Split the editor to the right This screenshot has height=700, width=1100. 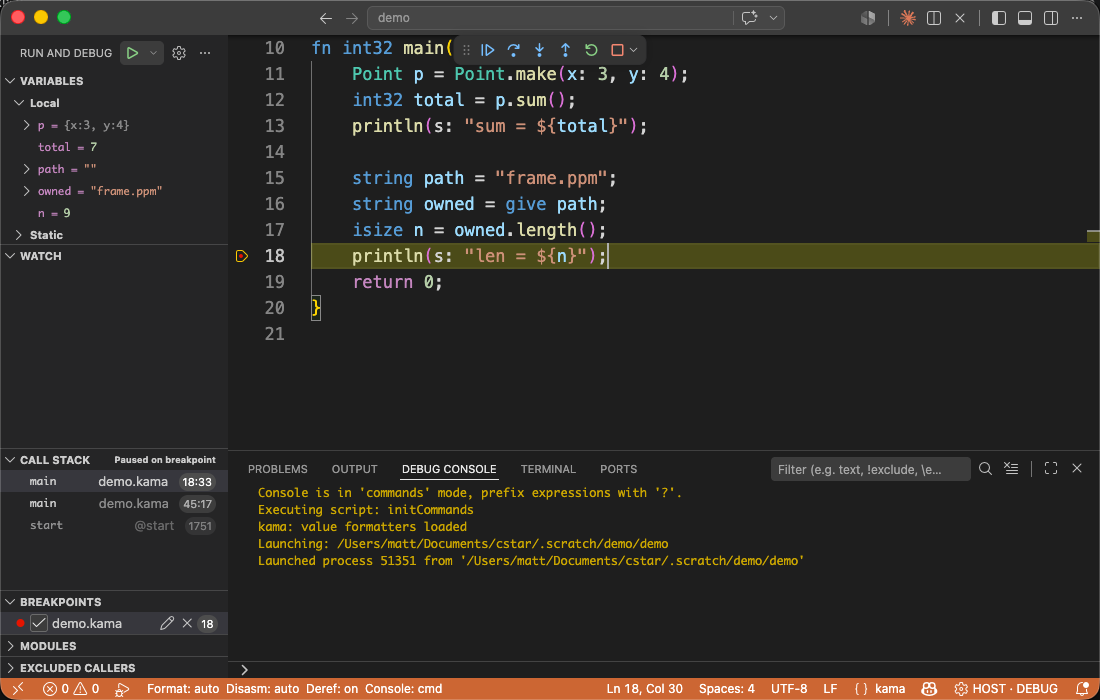tap(934, 18)
